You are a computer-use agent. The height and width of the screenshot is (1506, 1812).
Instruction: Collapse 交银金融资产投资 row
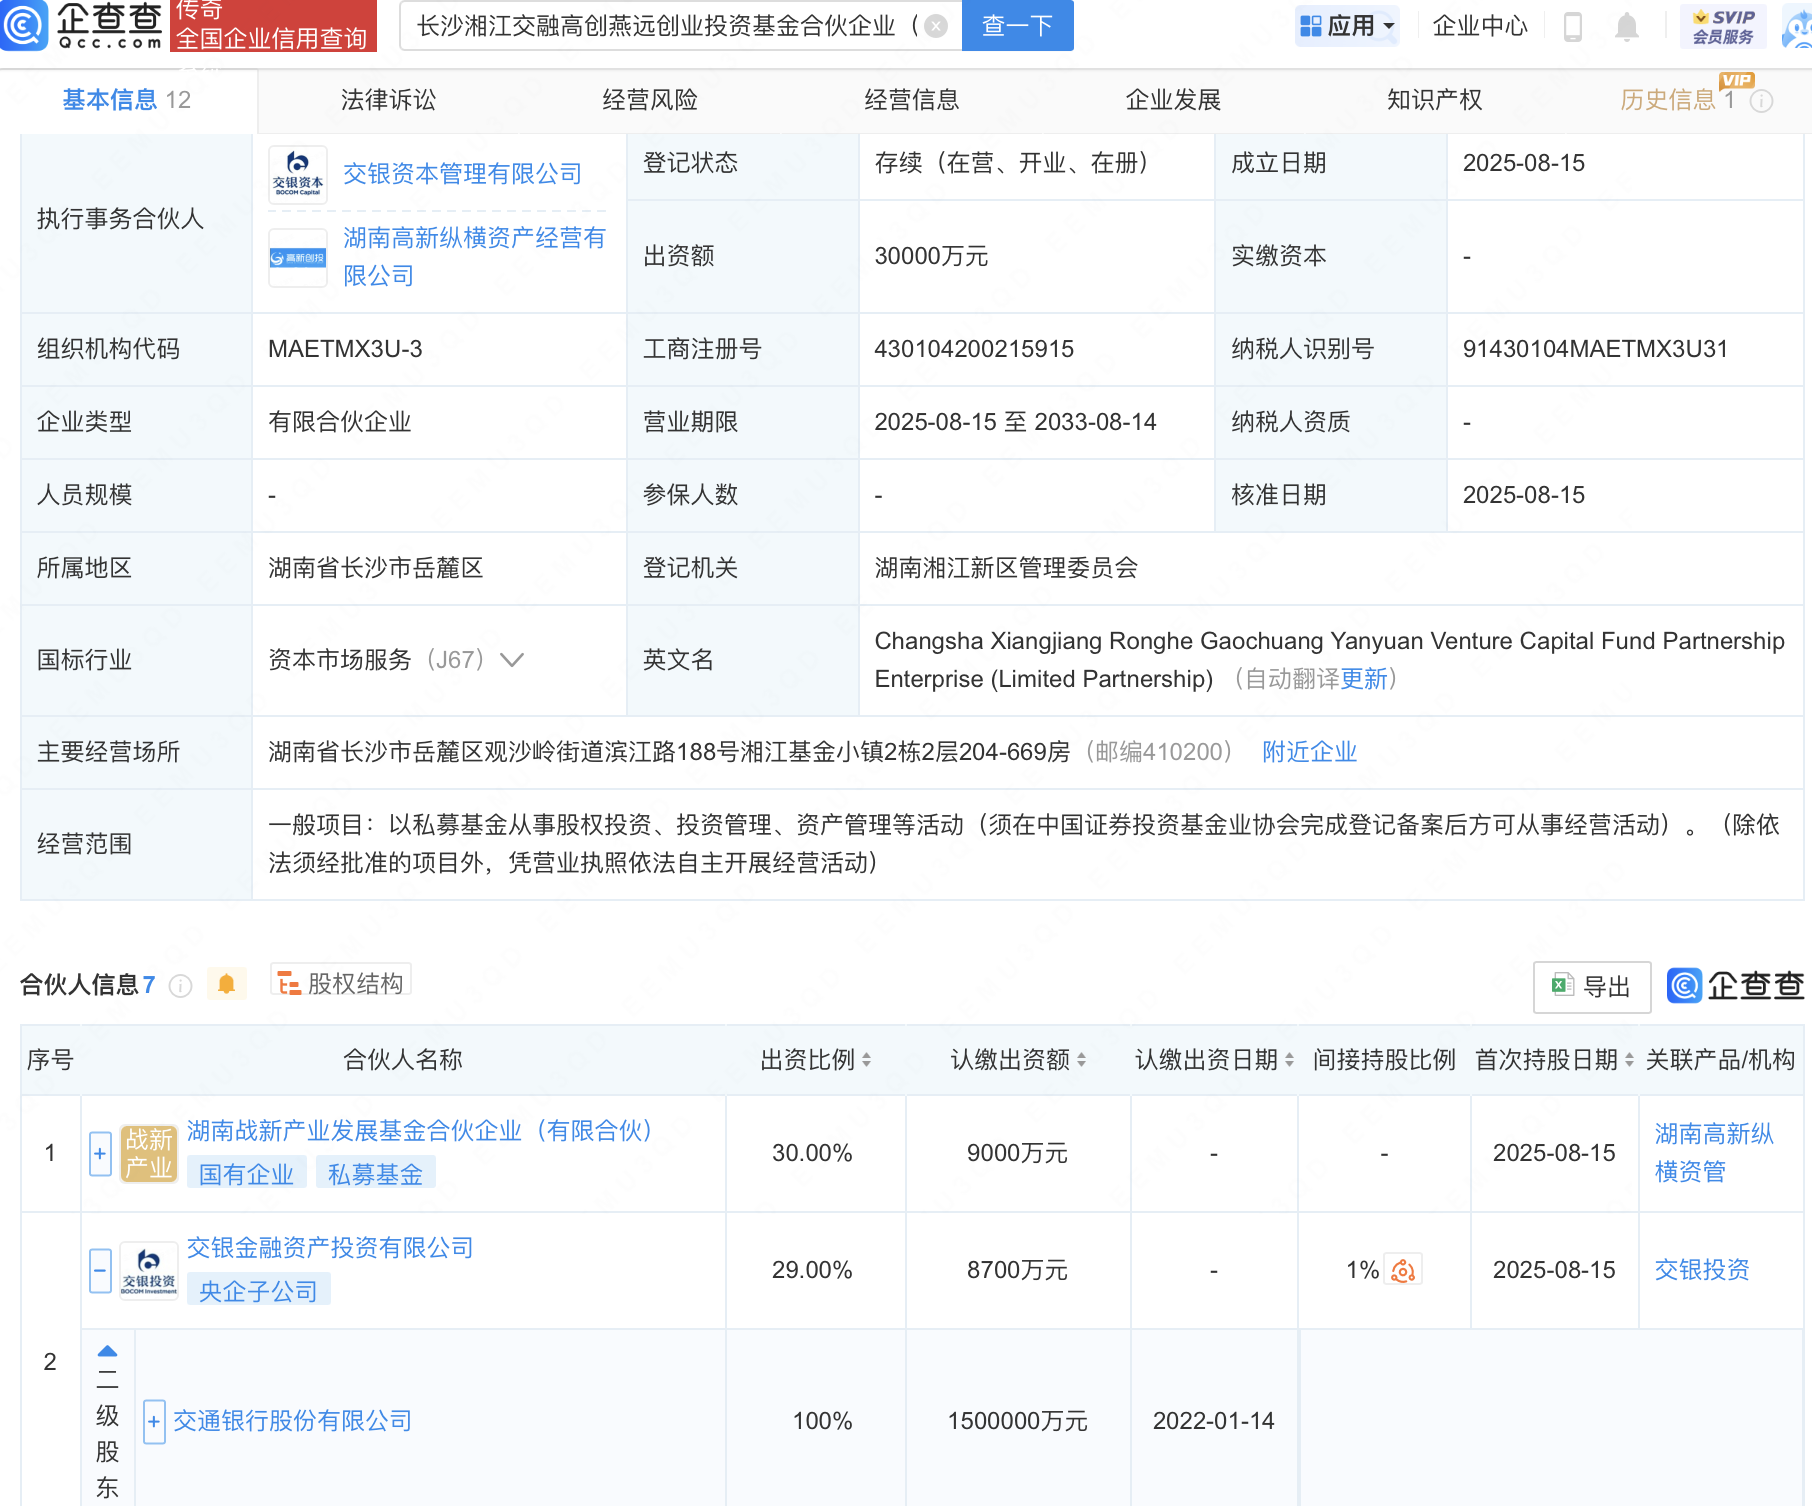(x=100, y=1271)
